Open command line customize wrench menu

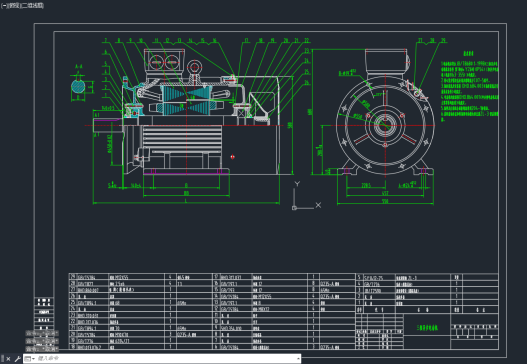point(17,359)
